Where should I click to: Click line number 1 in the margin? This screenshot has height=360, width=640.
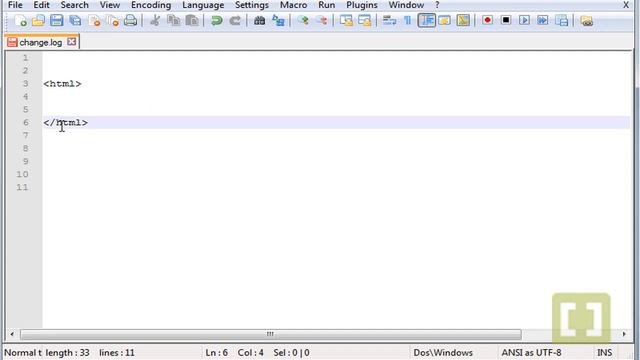[25, 58]
